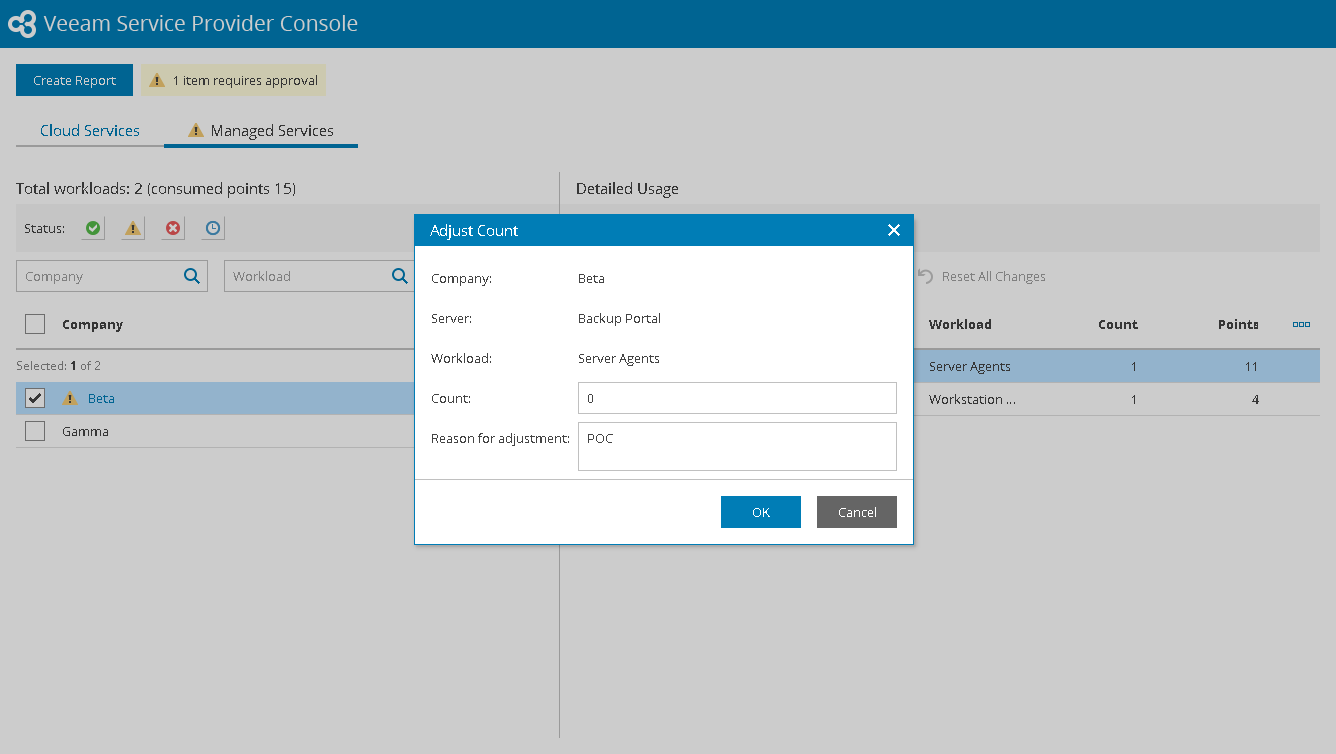Screen dimensions: 1336x754
Task: Click the Adjust Count dialog title
Action: (x=474, y=230)
